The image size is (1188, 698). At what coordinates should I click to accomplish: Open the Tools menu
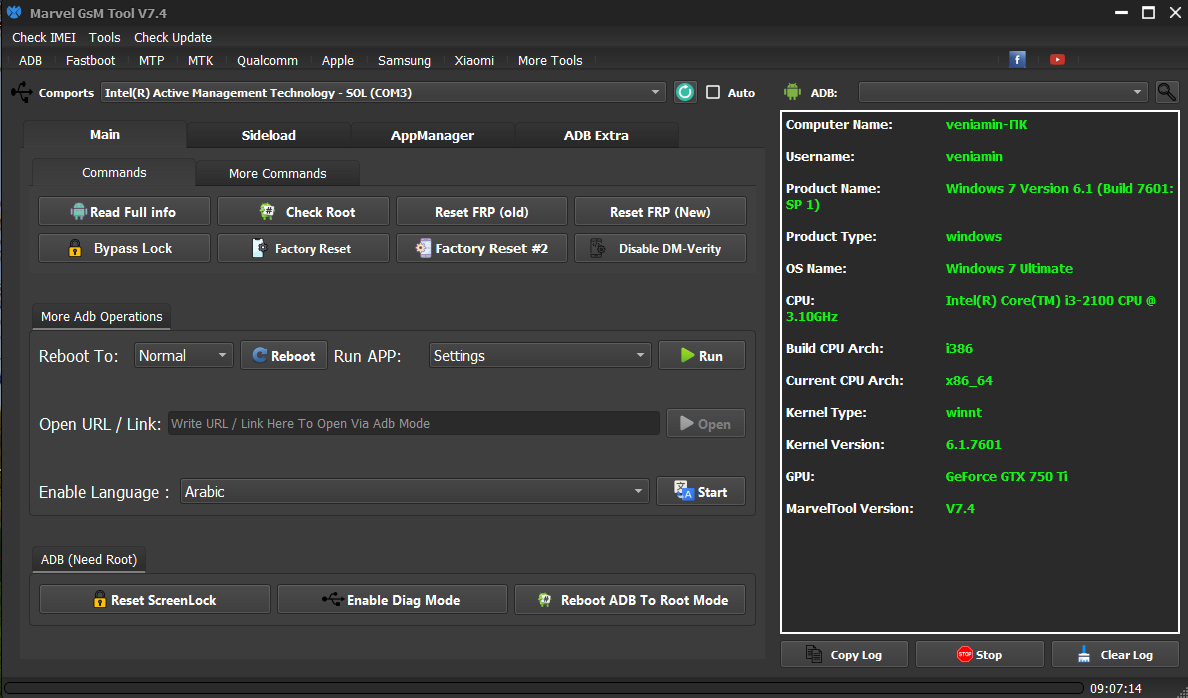tap(105, 37)
